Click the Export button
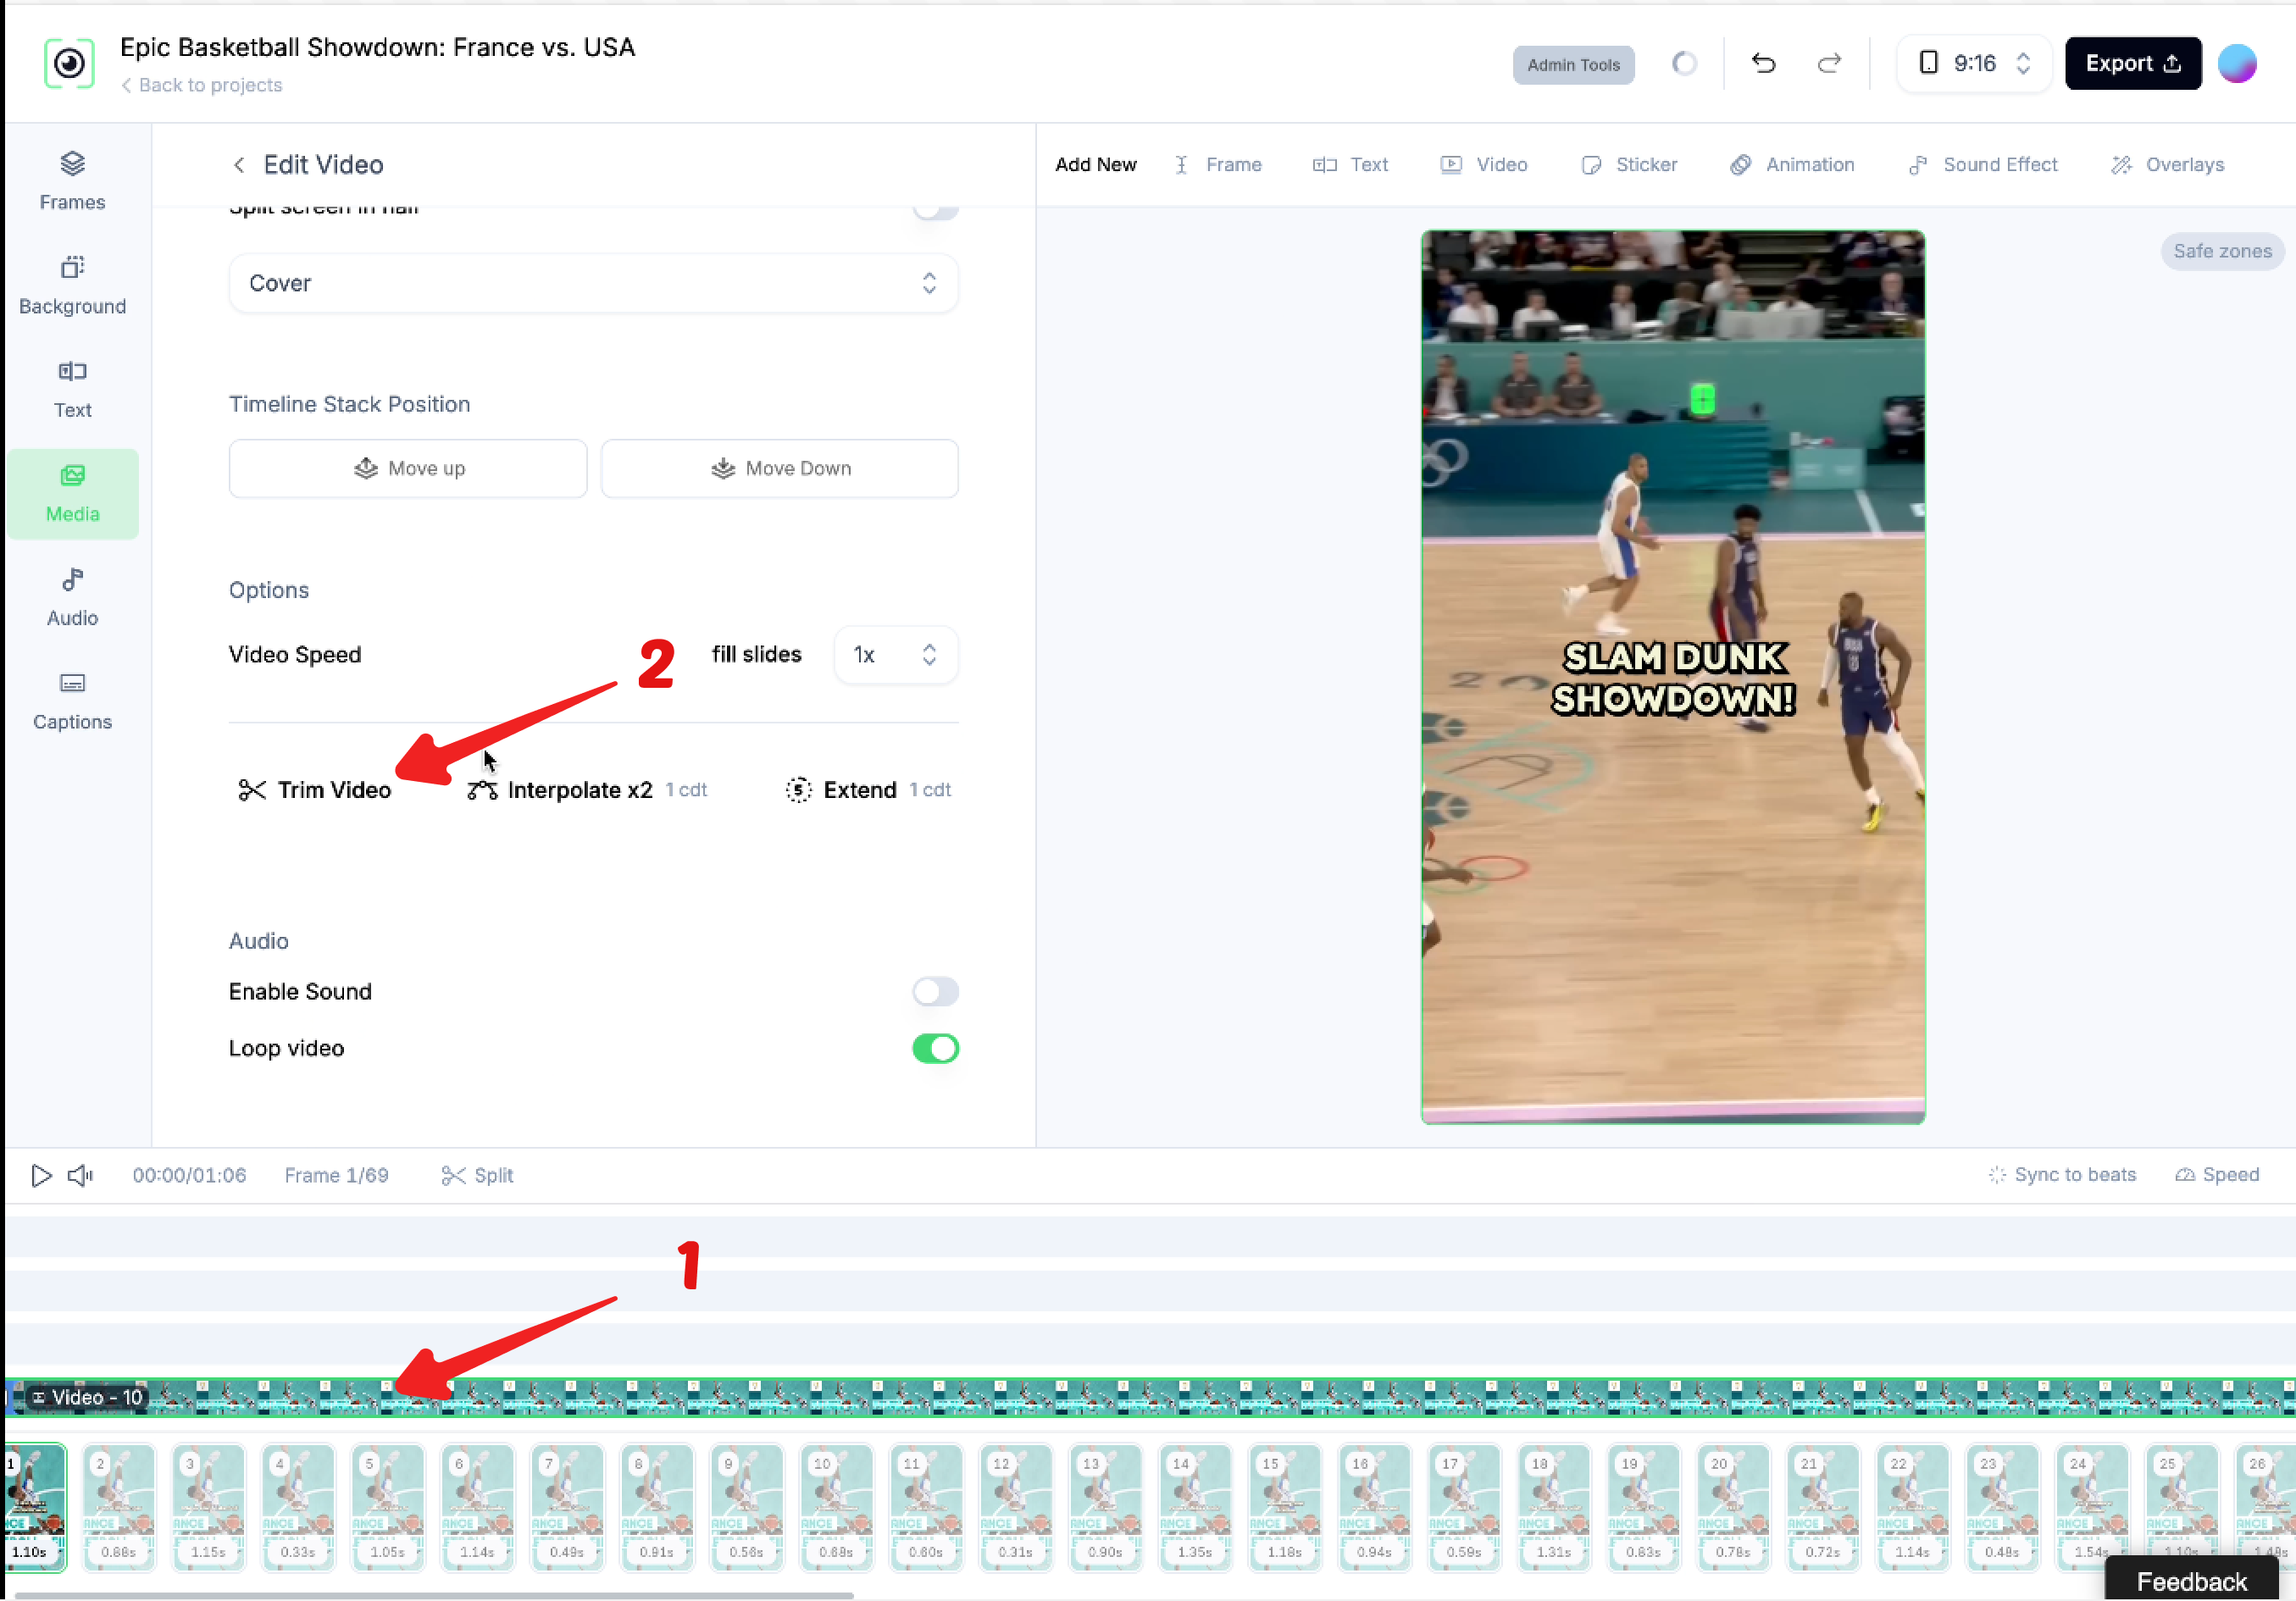The width and height of the screenshot is (2296, 1601). pyautogui.click(x=2132, y=63)
